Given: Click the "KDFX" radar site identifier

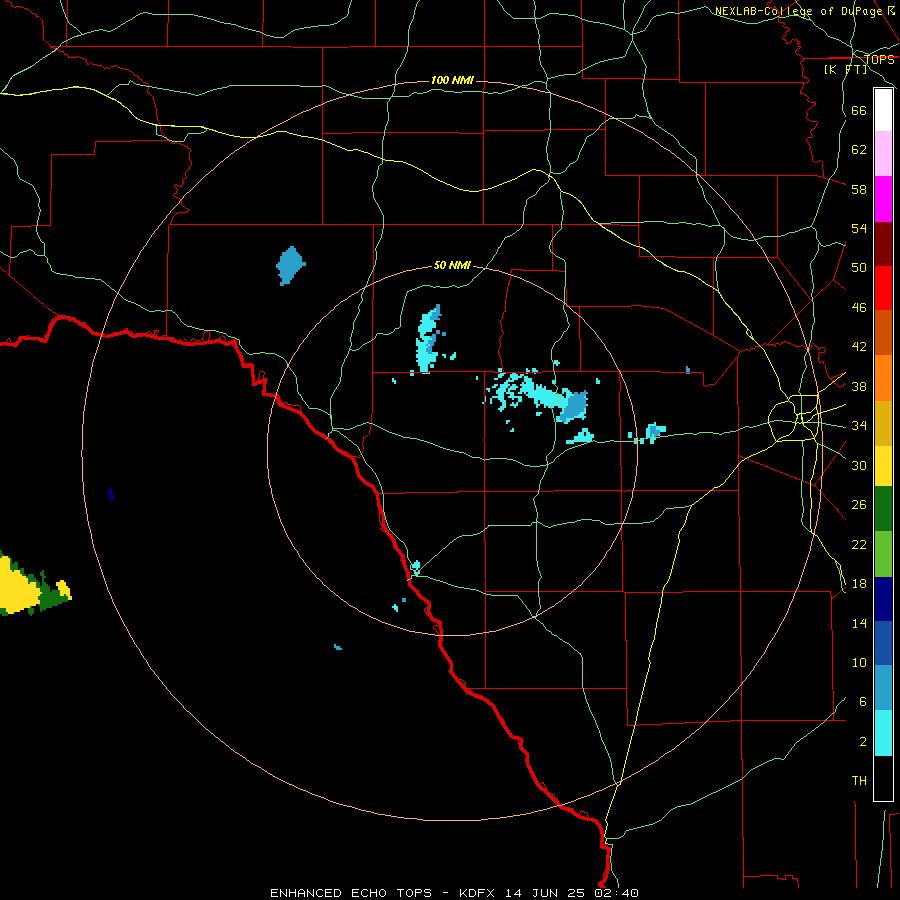Looking at the screenshot, I should click(479, 893).
